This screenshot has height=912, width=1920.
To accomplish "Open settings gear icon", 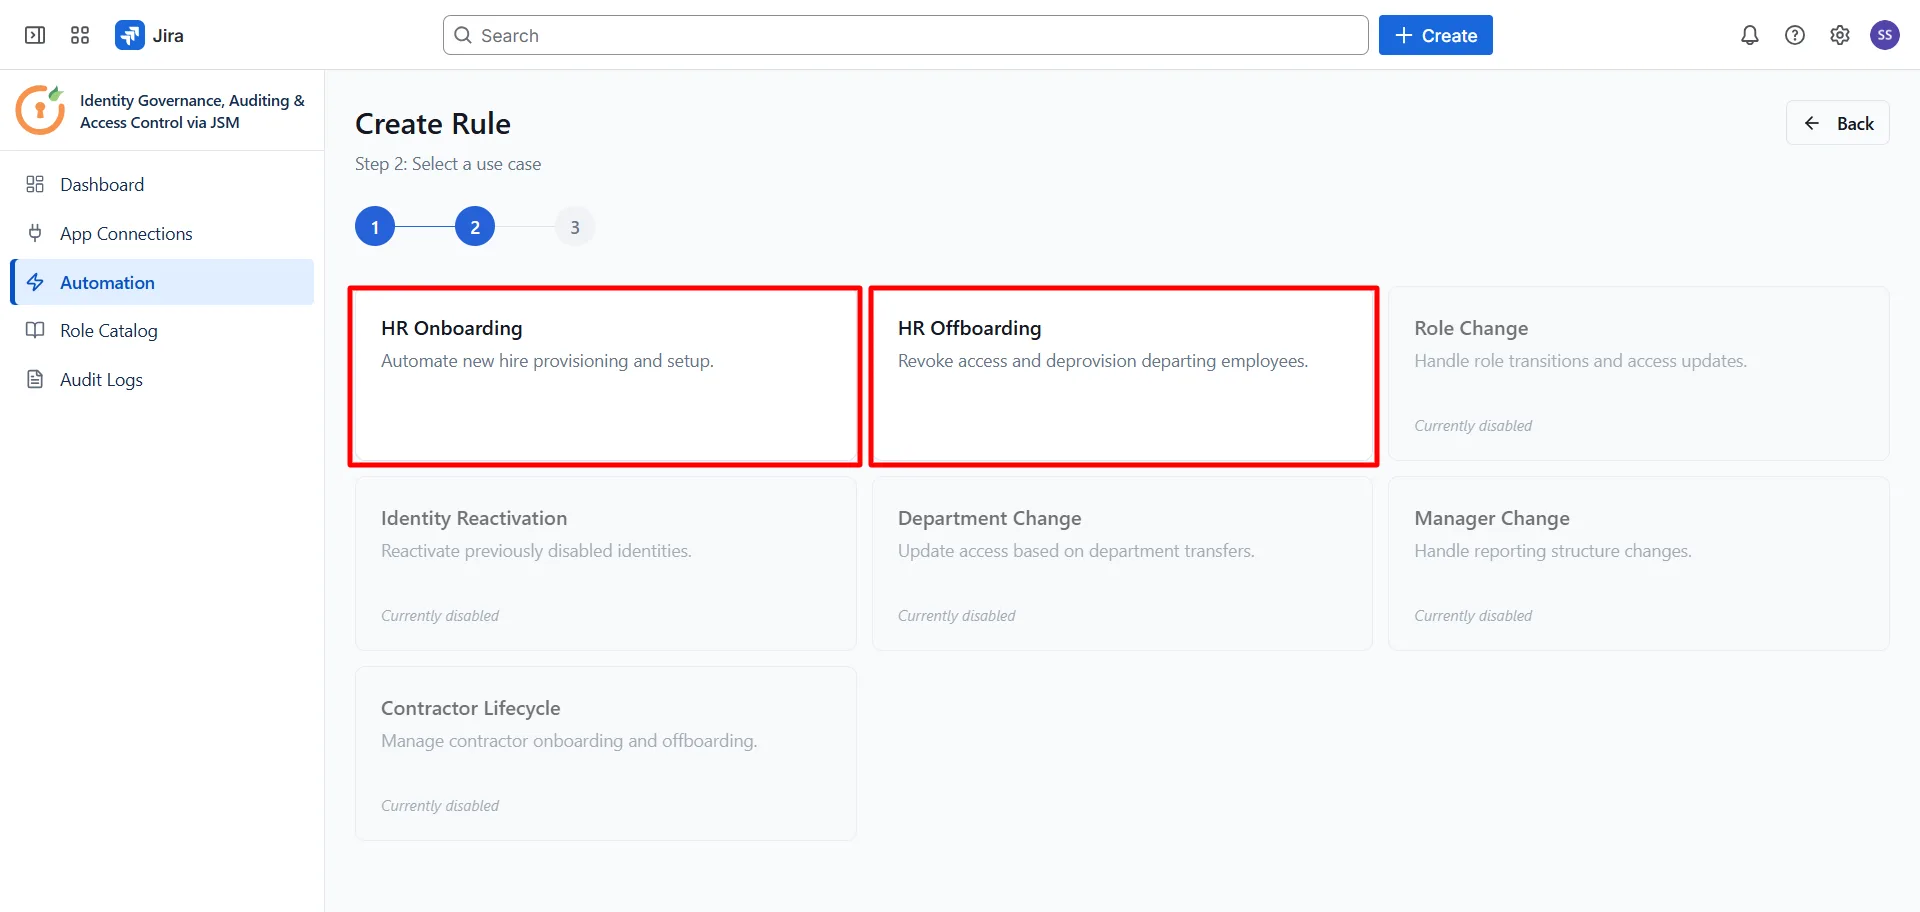I will pos(1840,35).
